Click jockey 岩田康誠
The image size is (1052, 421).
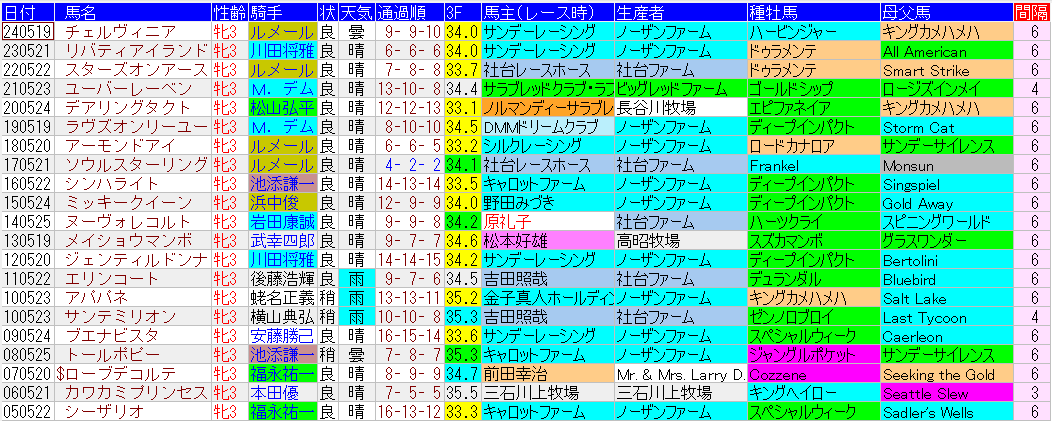pyautogui.click(x=282, y=222)
